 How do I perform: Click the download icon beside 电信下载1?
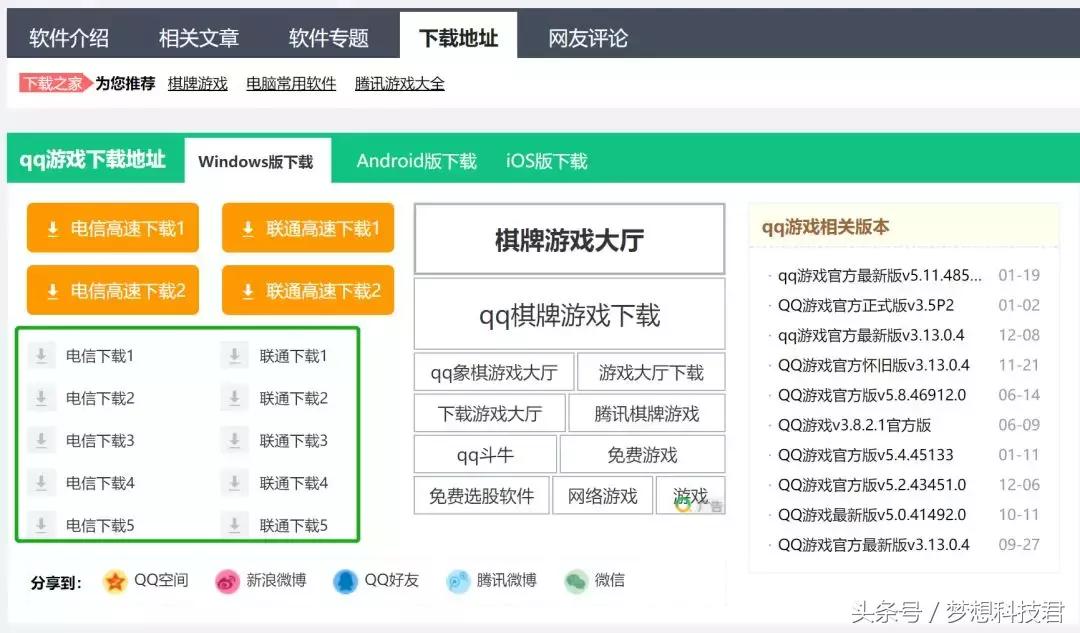pyautogui.click(x=41, y=355)
